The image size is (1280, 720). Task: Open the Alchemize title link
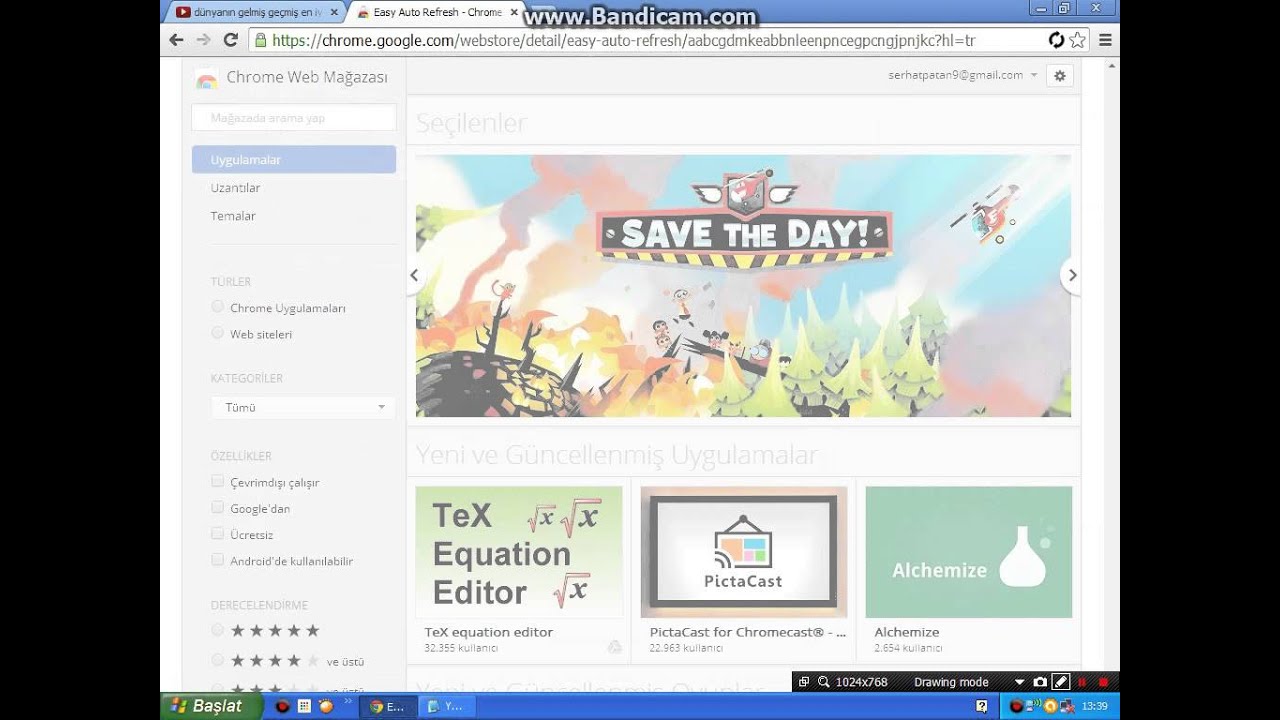[907, 632]
